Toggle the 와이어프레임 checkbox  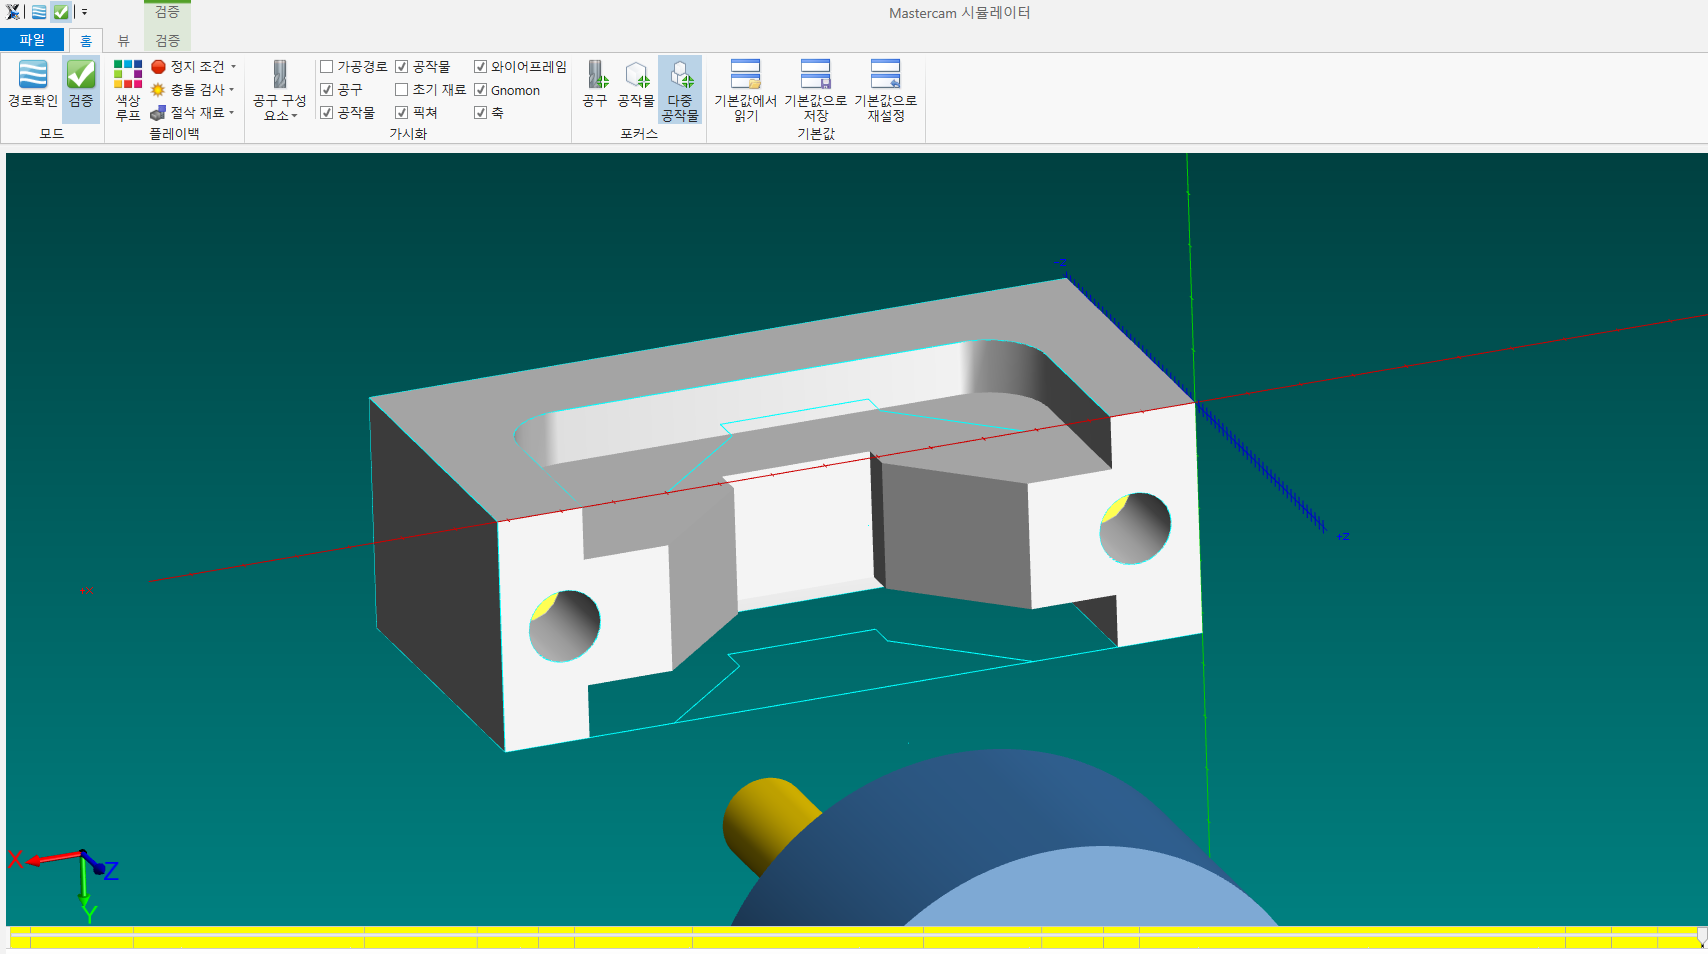[480, 67]
